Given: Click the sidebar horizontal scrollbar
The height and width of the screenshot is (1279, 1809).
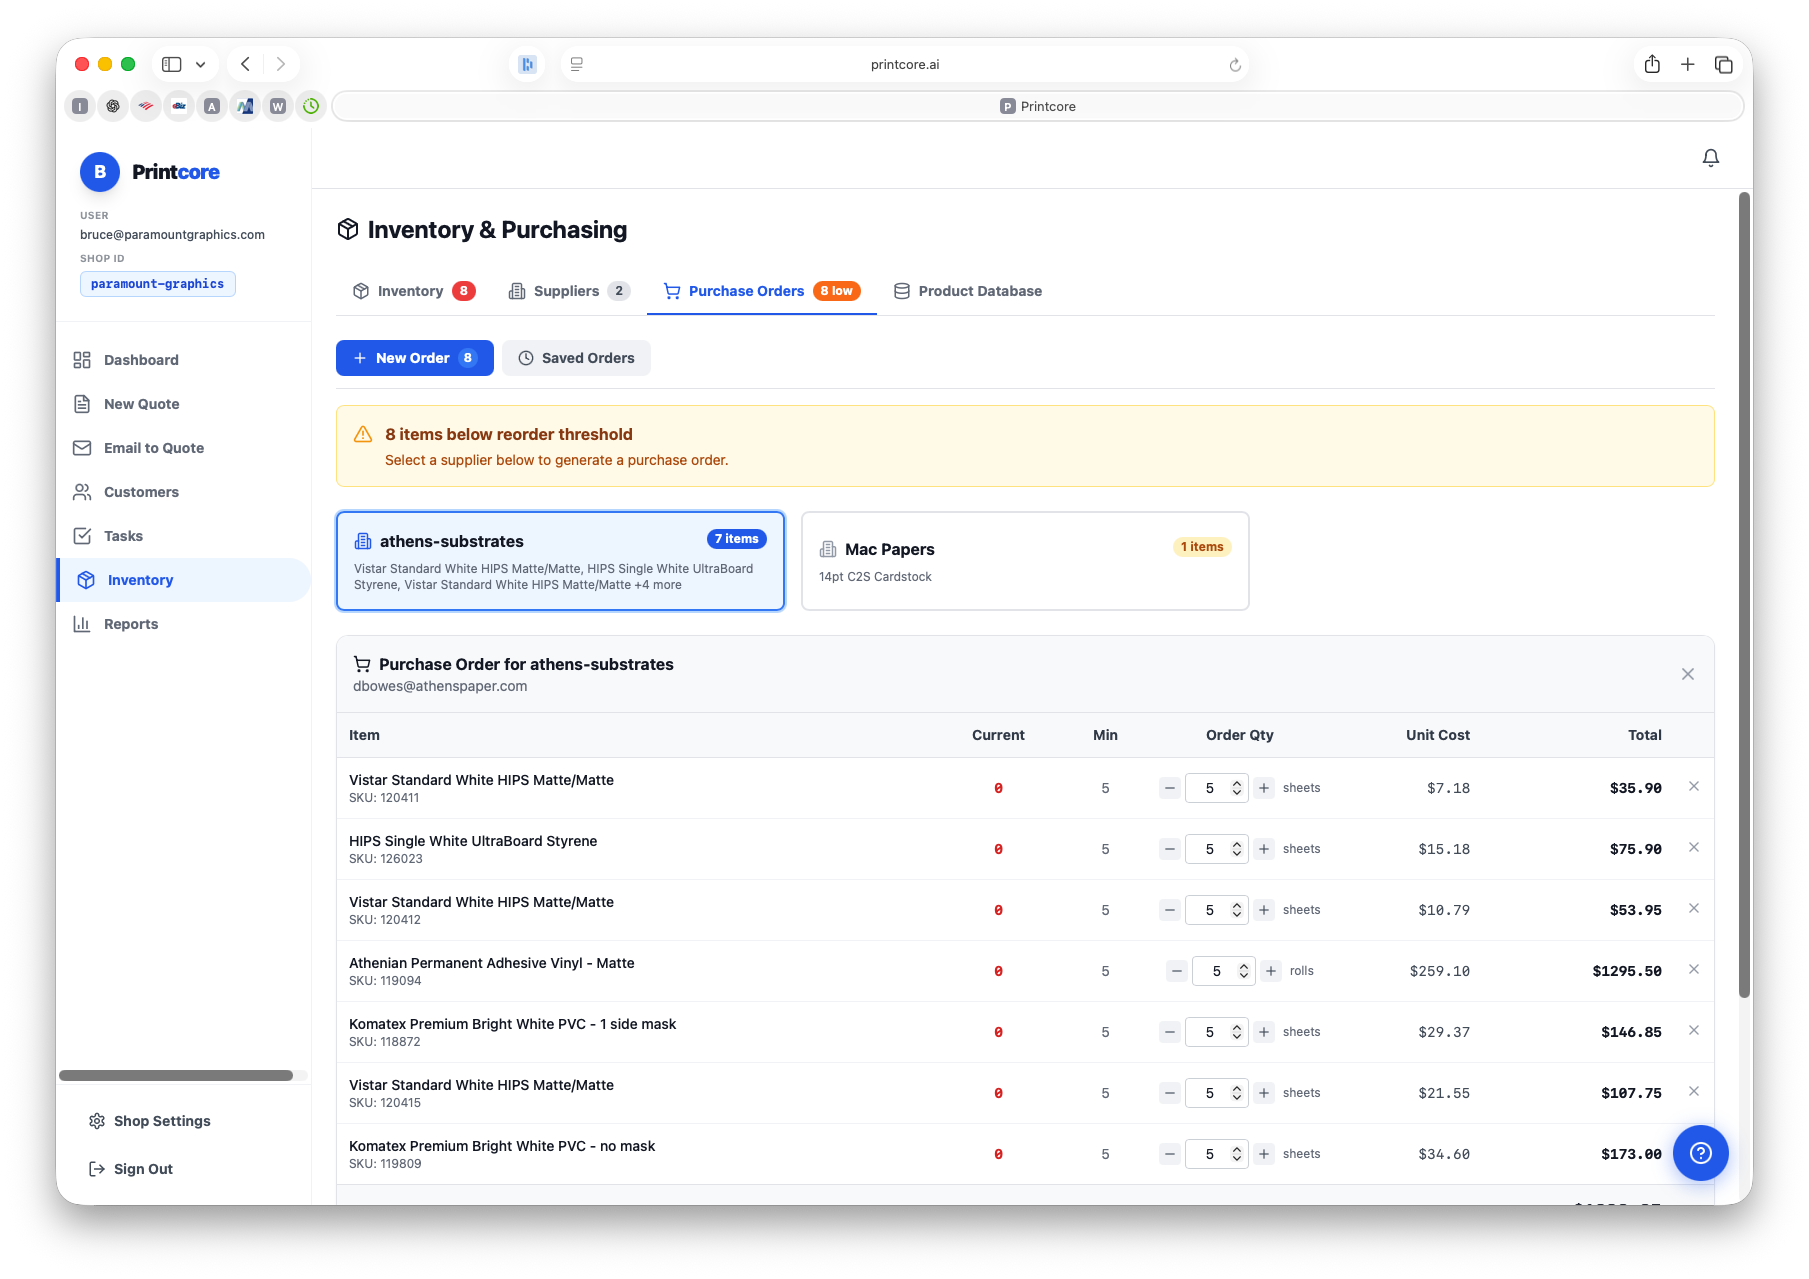Looking at the screenshot, I should [176, 1076].
